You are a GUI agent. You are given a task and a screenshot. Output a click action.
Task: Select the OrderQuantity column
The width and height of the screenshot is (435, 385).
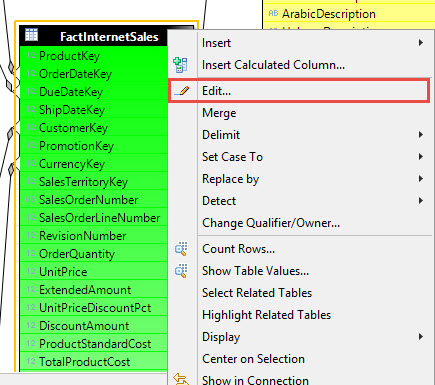pos(93,253)
